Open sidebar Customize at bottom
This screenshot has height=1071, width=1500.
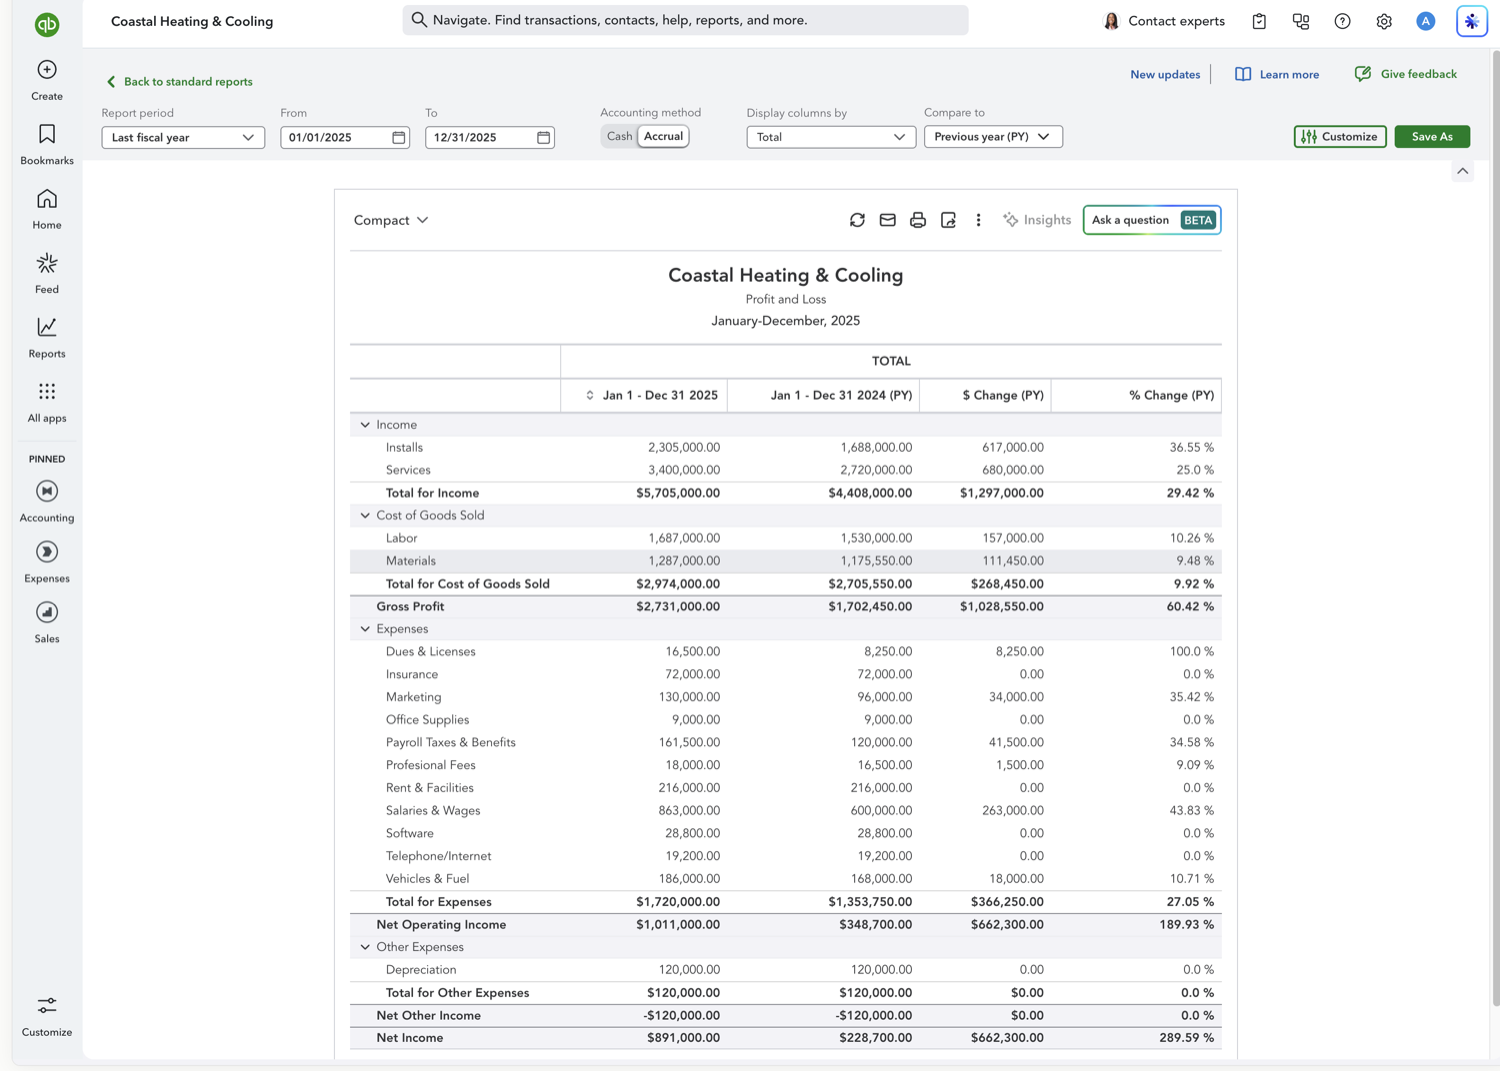pos(47,1017)
